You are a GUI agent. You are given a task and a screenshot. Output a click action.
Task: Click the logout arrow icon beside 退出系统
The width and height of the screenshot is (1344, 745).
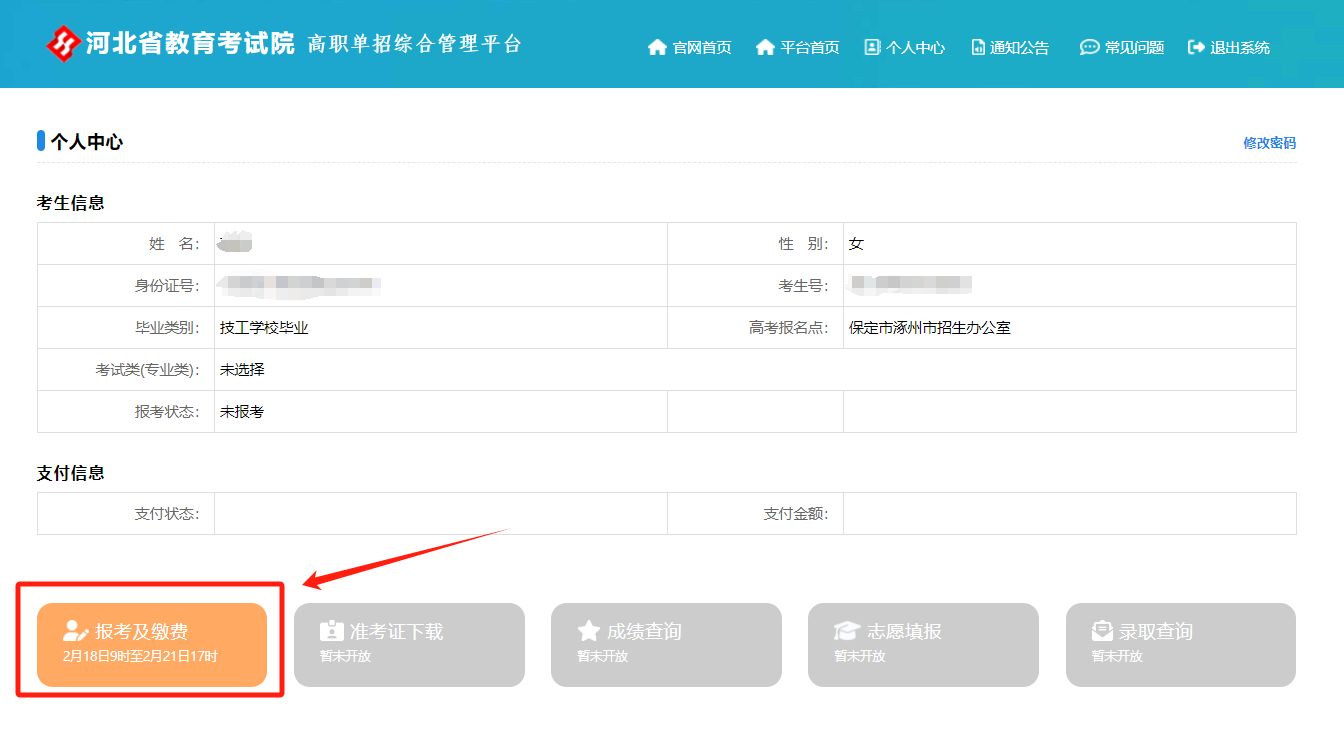tap(1196, 47)
